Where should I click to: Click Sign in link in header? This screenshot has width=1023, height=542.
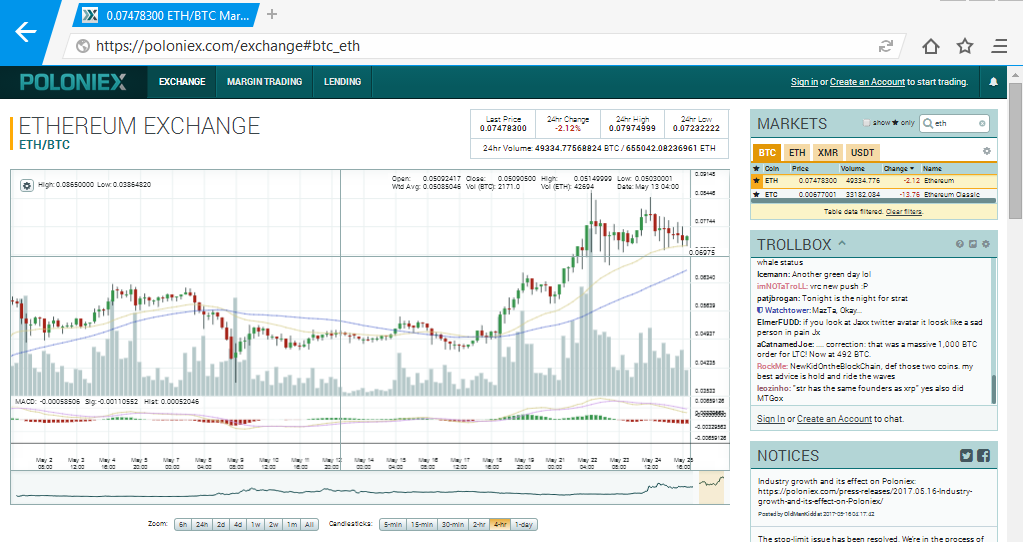[x=804, y=82]
